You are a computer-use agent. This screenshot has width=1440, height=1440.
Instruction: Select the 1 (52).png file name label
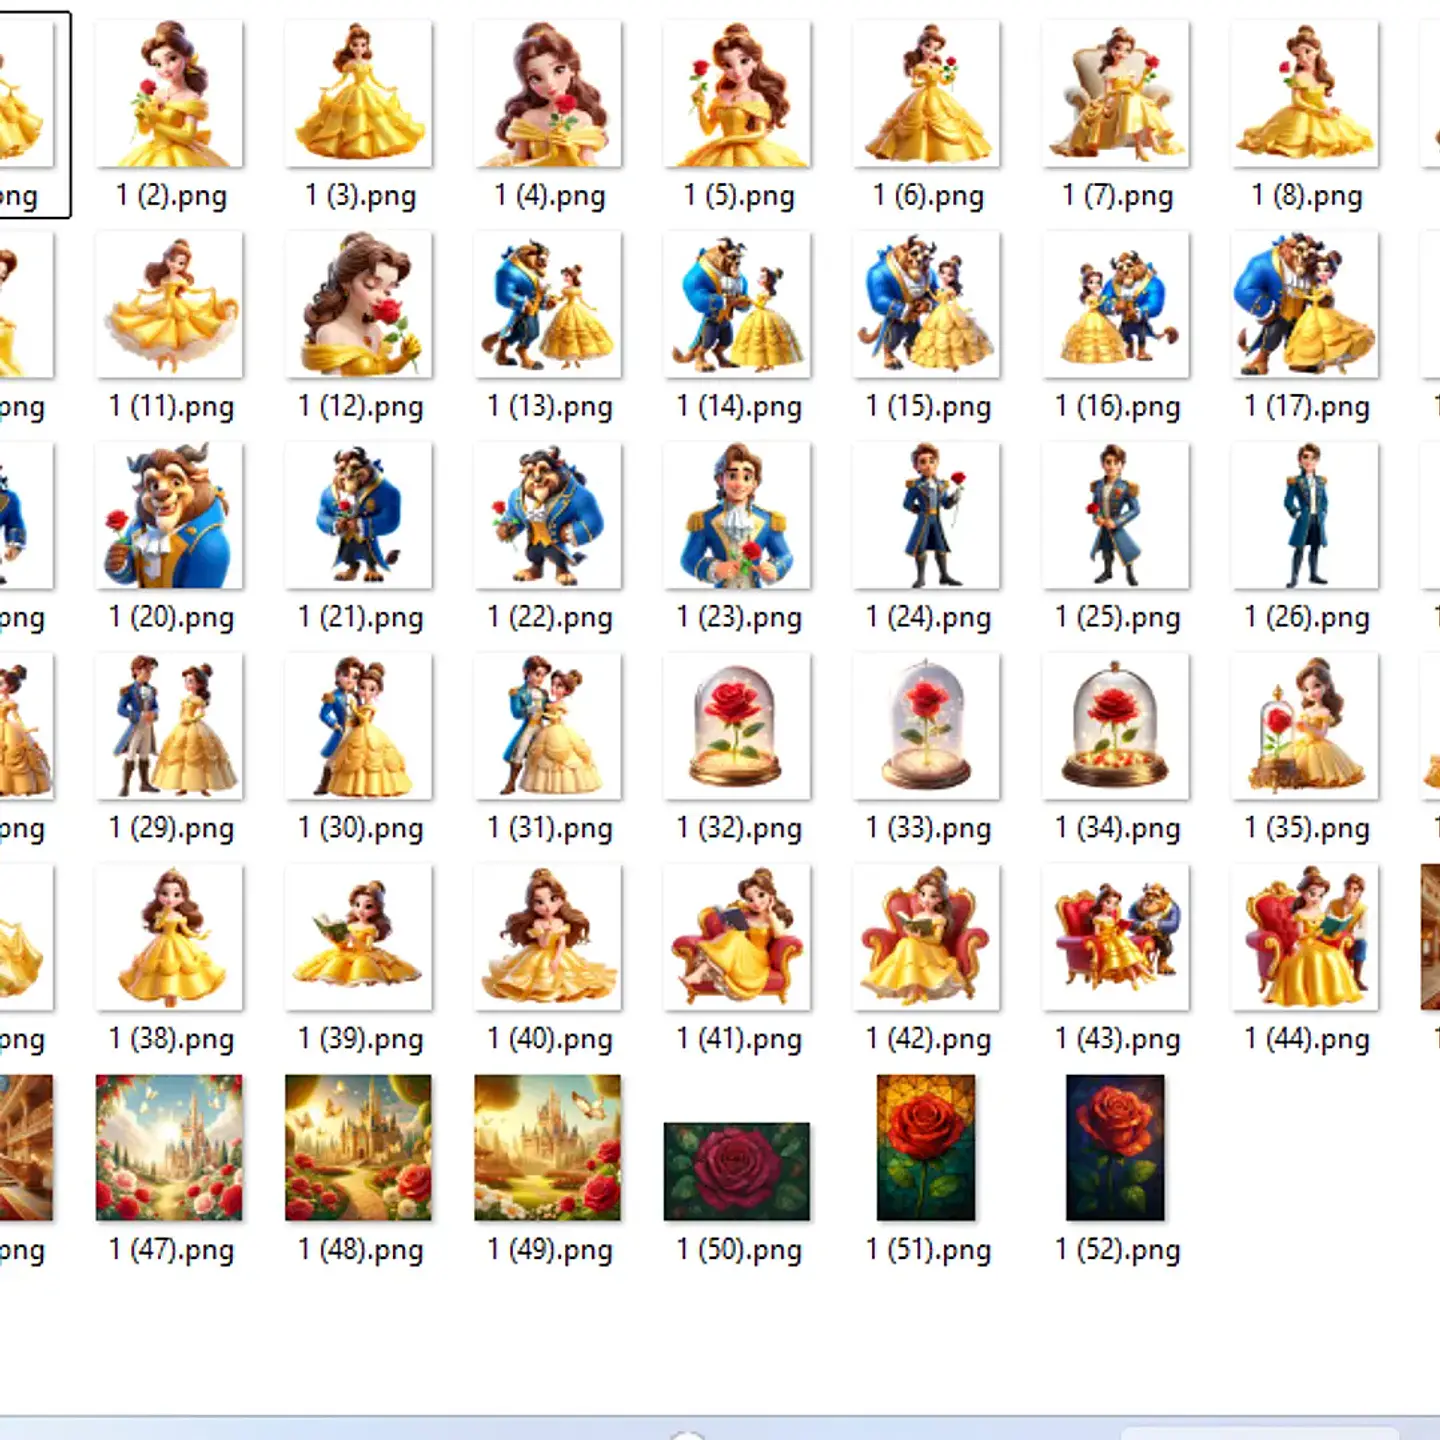(x=1117, y=1250)
